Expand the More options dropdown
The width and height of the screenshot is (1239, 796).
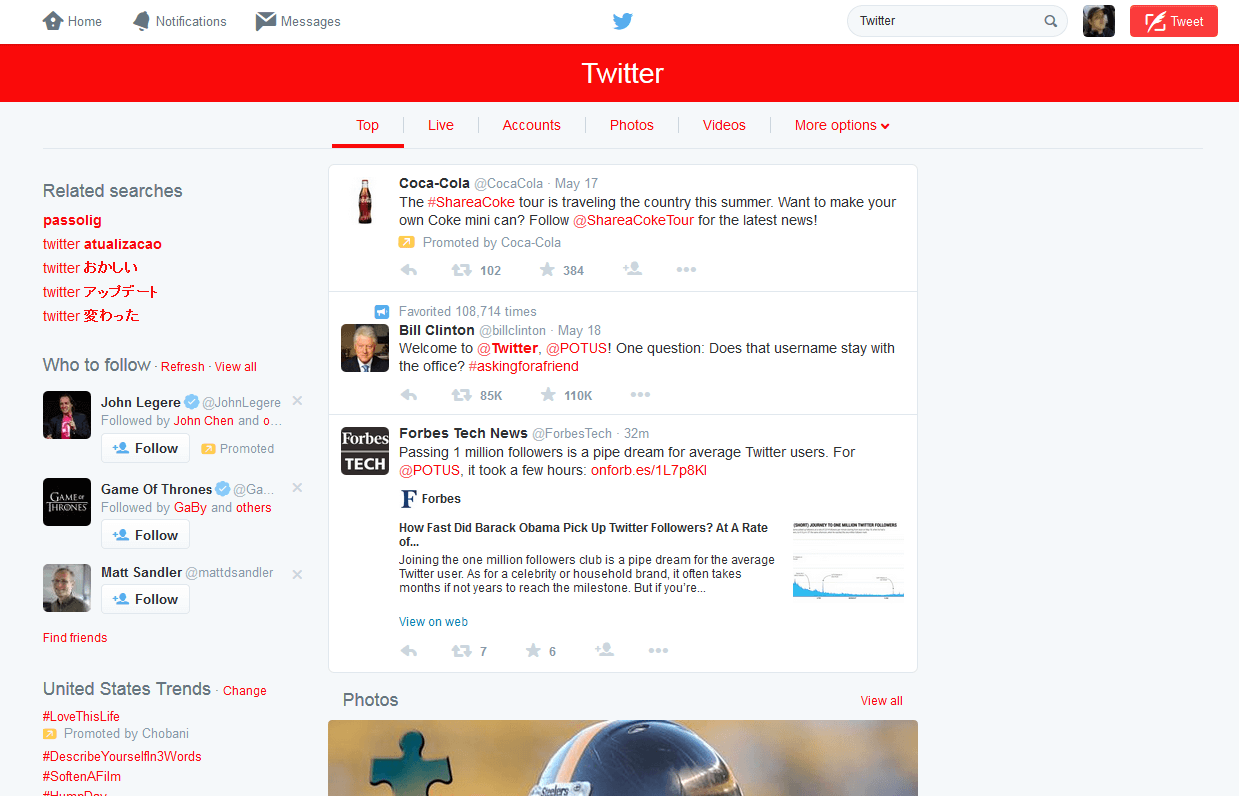click(x=842, y=125)
